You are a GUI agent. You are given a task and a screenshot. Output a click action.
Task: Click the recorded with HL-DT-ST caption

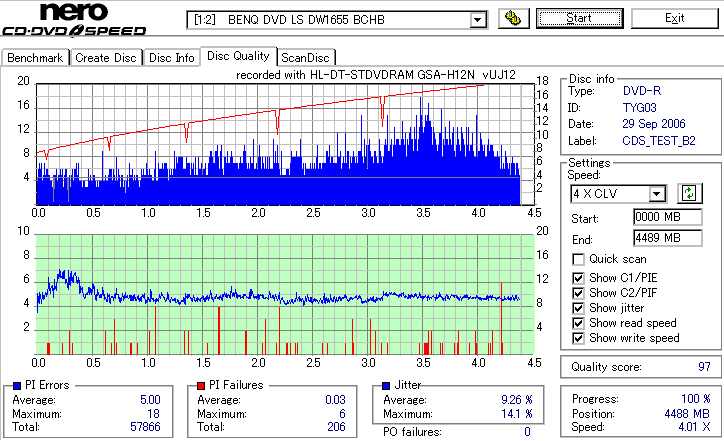point(376,75)
